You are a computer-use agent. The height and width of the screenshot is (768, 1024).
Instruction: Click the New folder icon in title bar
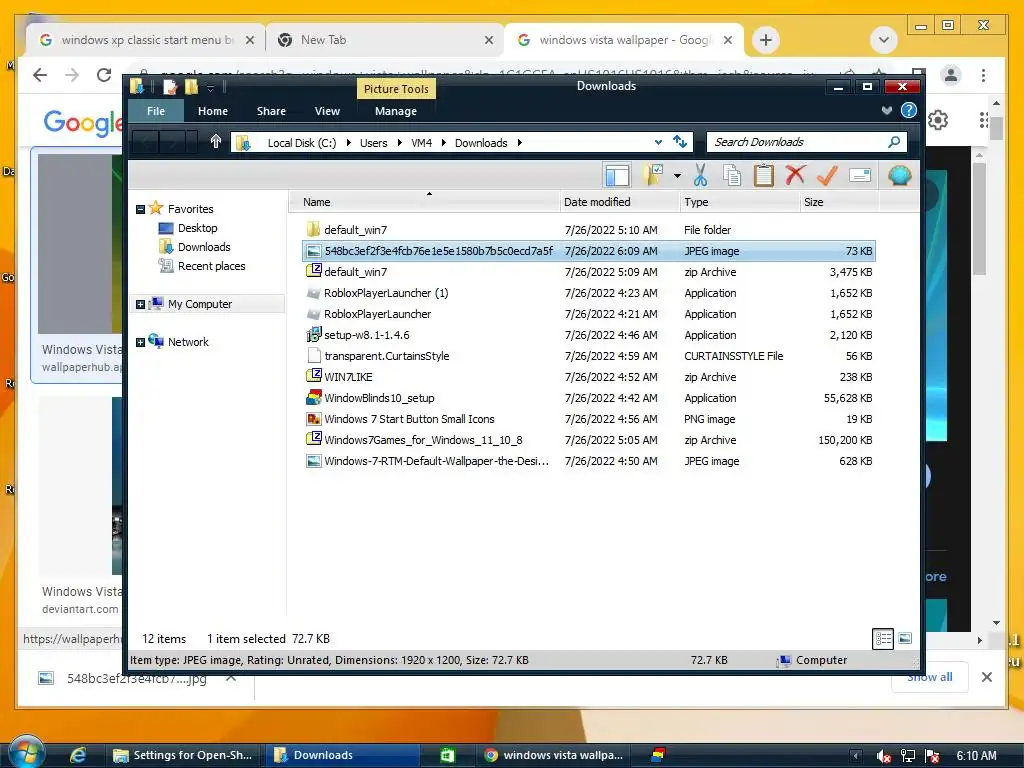[x=191, y=87]
